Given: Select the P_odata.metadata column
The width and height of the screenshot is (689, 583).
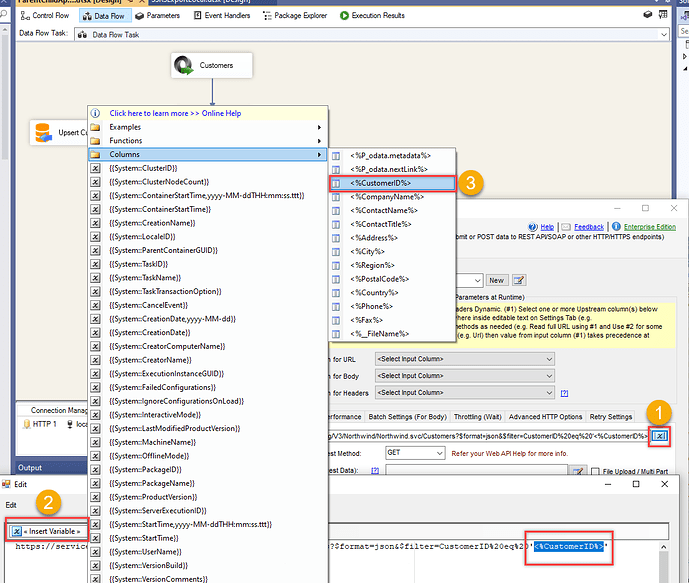Looking at the screenshot, I should (x=392, y=156).
